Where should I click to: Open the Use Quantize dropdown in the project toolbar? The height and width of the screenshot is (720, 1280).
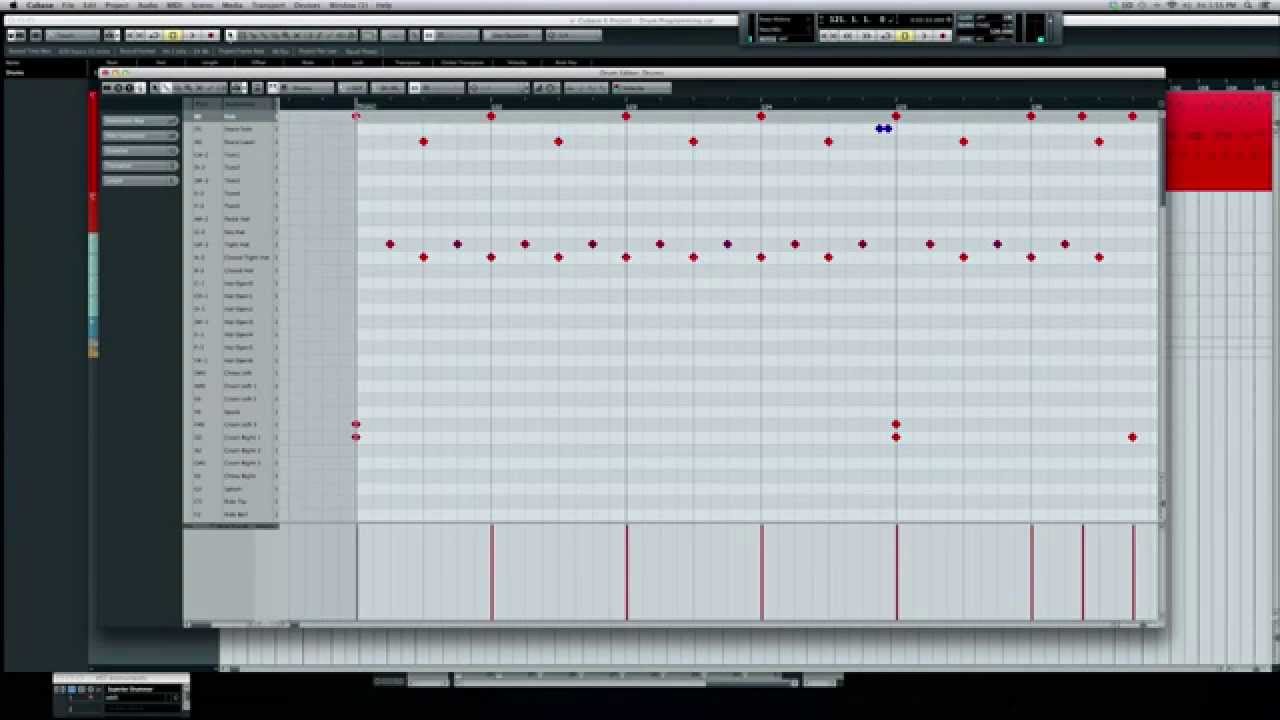511,35
